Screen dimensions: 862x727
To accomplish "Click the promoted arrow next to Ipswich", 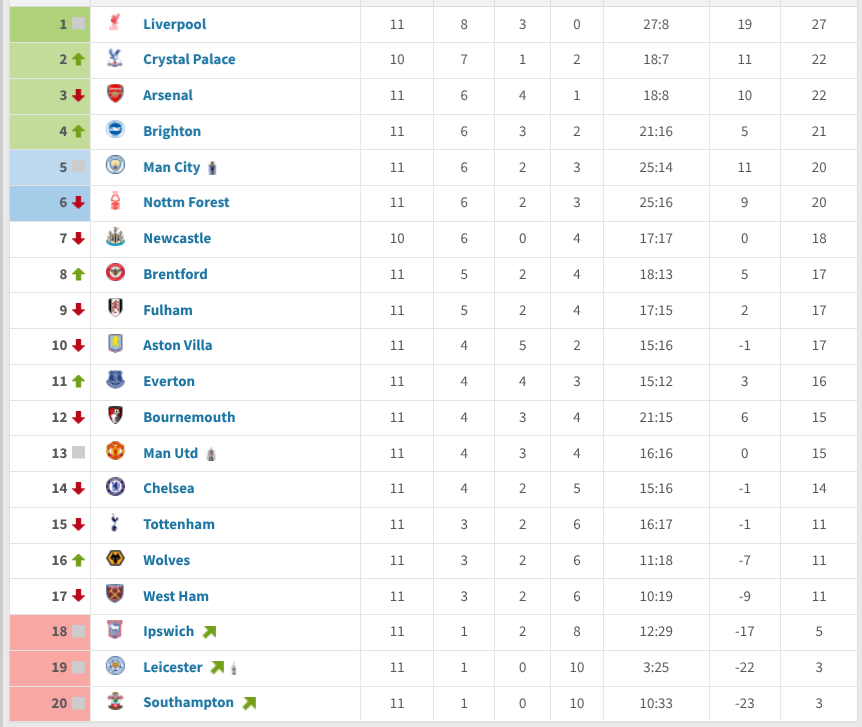I will pyautogui.click(x=209, y=632).
